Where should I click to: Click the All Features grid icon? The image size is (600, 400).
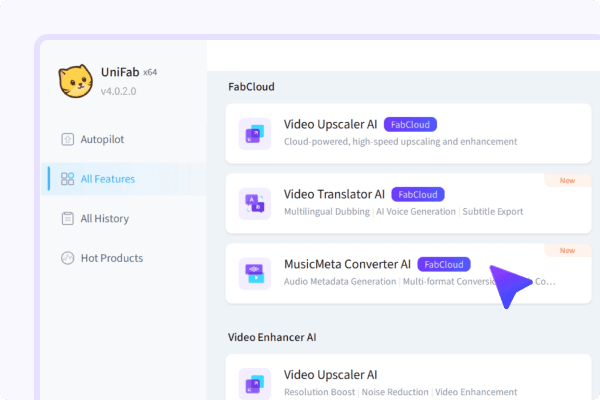pos(68,179)
